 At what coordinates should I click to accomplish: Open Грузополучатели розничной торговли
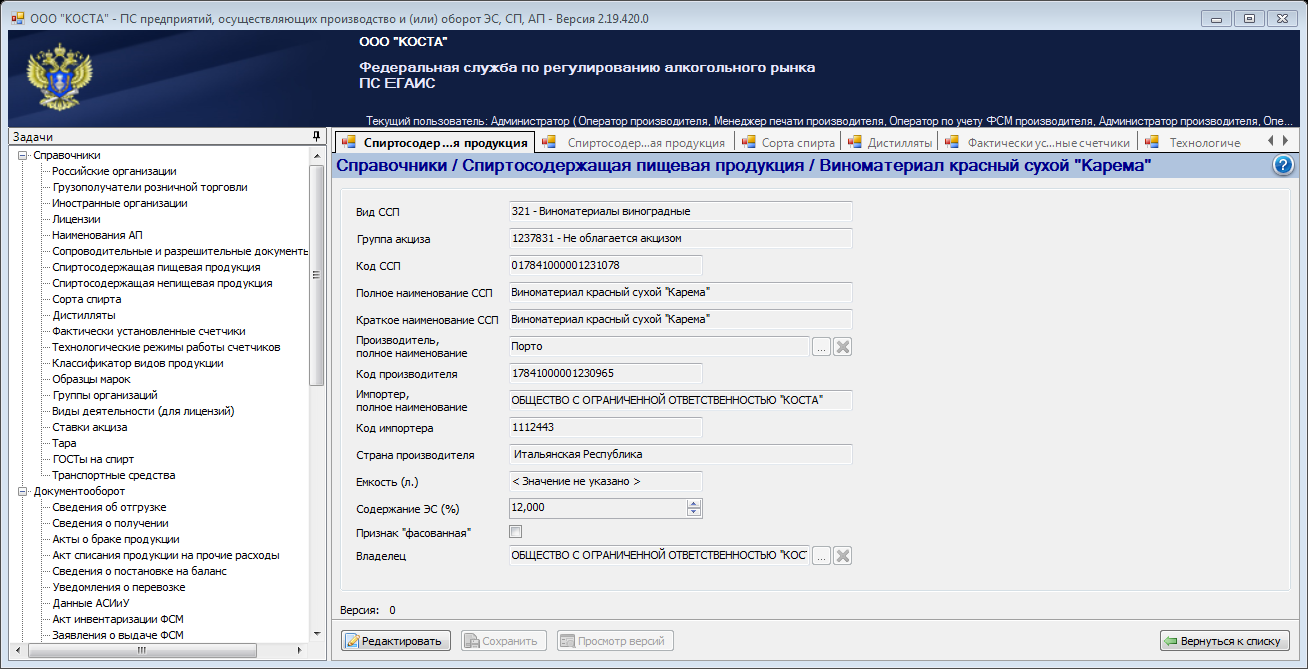(150, 187)
